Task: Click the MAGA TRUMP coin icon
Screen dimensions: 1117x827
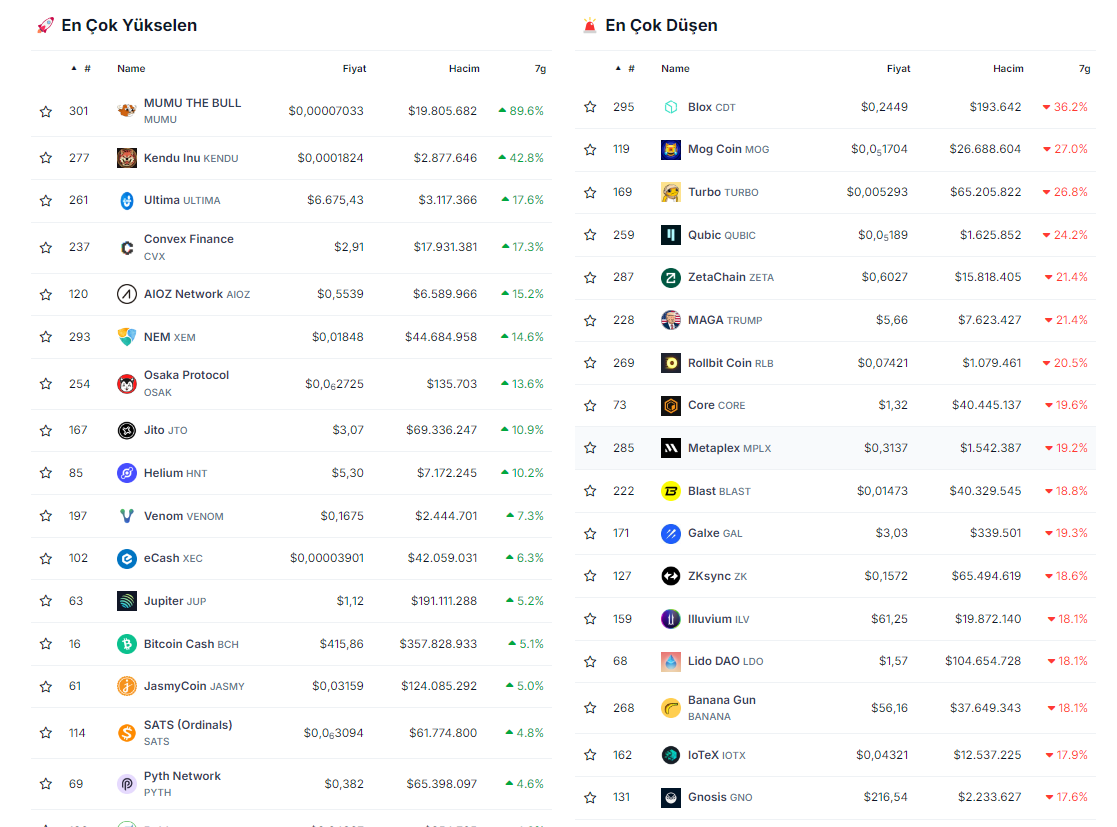Action: [x=670, y=320]
